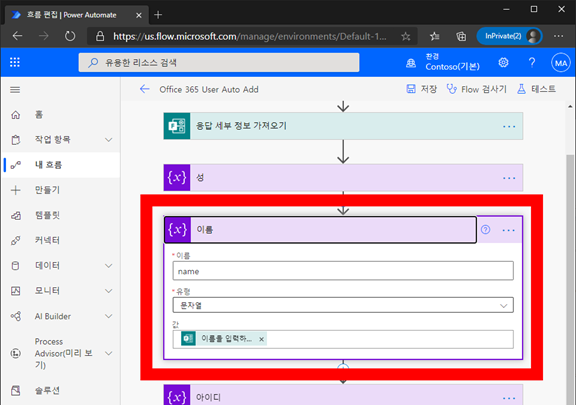
Task: Open the 이름 step ellipsis menu
Action: tap(508, 230)
